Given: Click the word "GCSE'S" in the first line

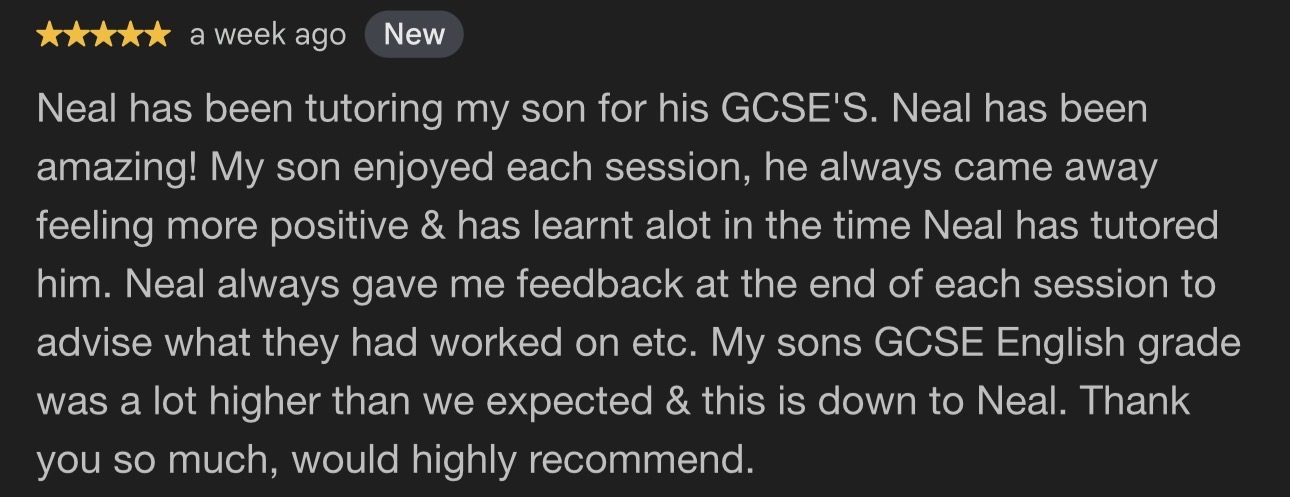Looking at the screenshot, I should coord(800,110).
